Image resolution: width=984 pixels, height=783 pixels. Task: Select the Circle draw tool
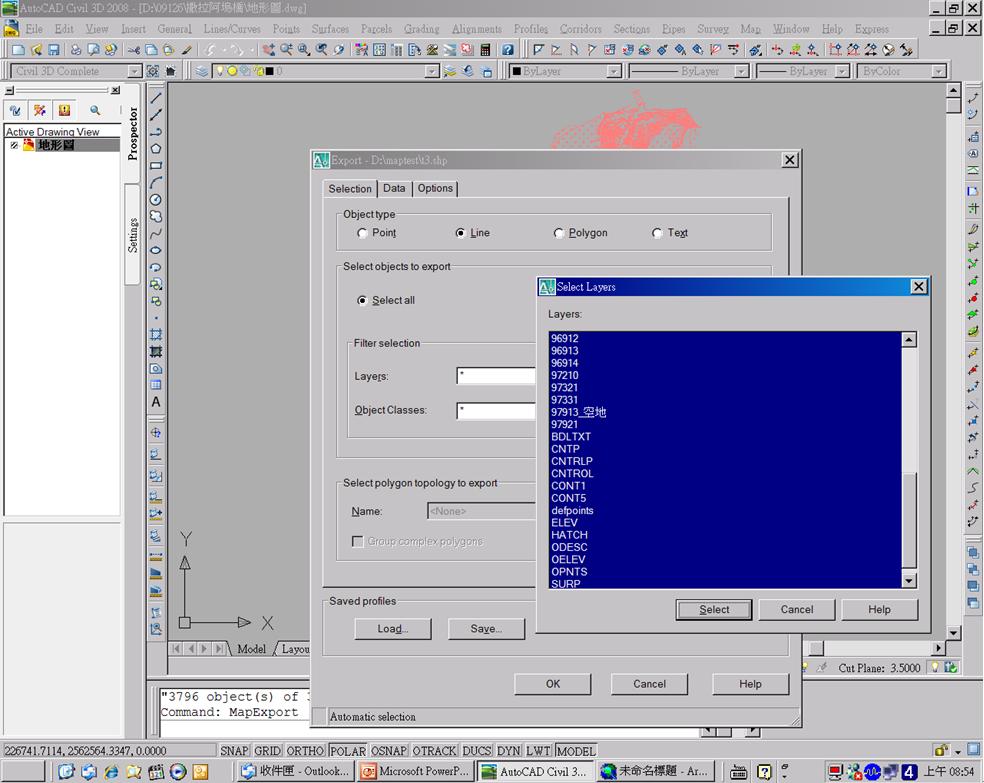click(156, 200)
